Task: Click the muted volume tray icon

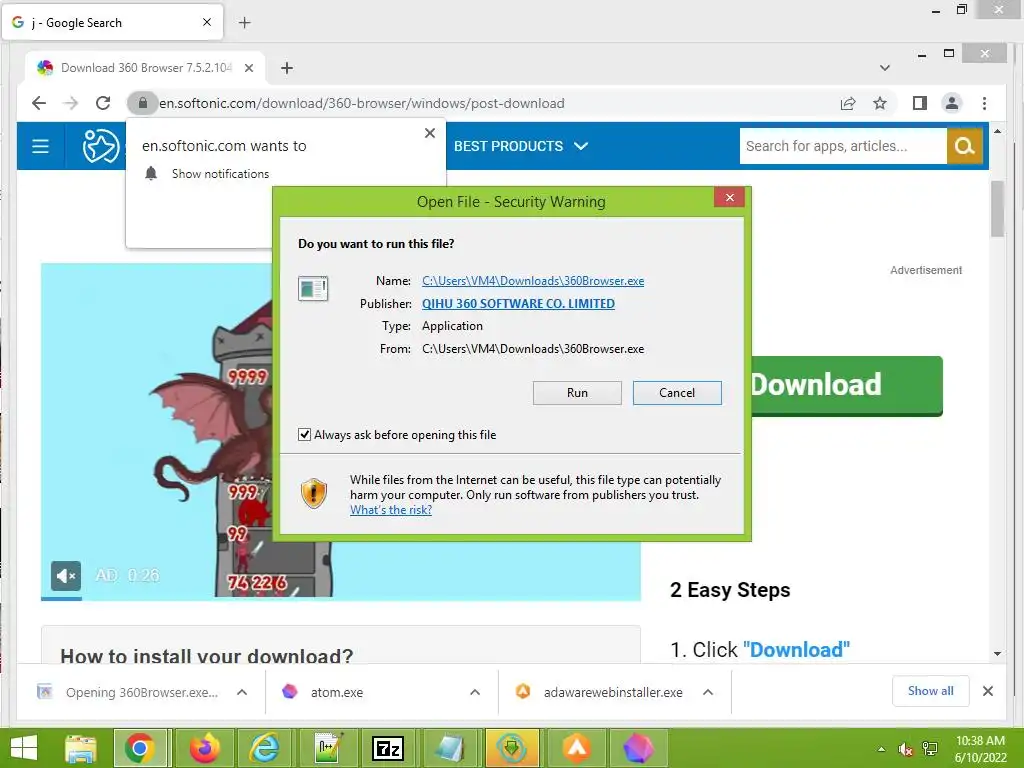Action: [x=905, y=749]
